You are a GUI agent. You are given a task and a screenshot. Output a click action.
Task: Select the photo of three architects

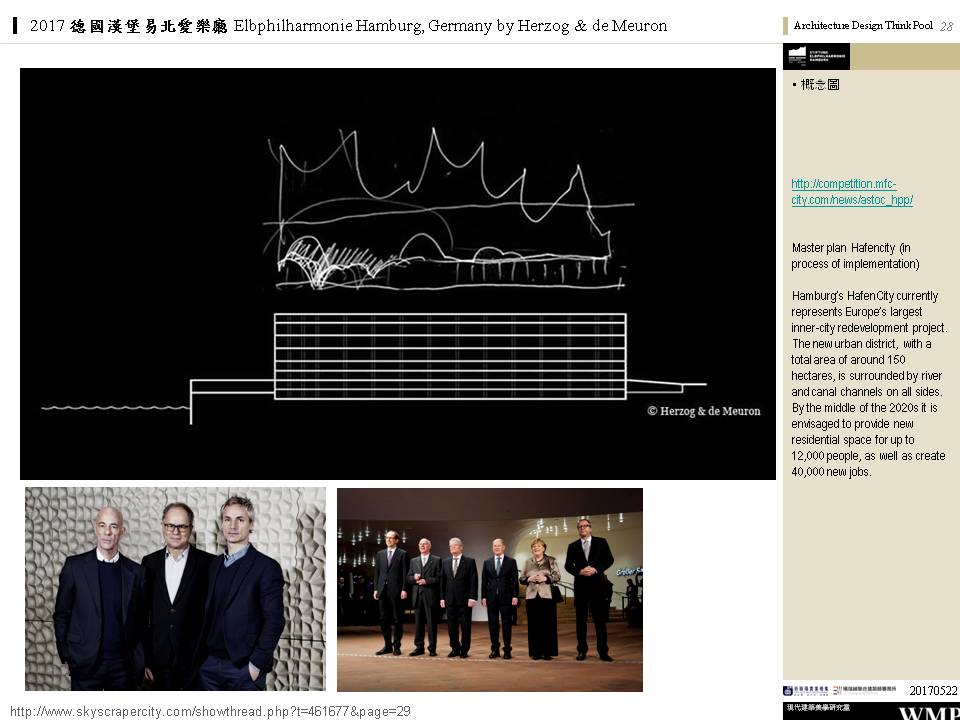[175, 589]
